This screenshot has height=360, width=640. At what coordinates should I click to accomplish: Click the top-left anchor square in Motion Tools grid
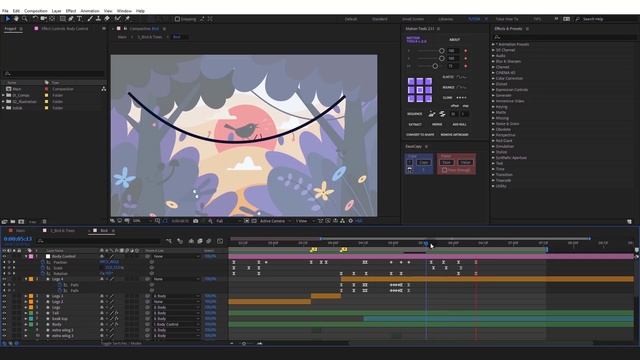pyautogui.click(x=411, y=81)
